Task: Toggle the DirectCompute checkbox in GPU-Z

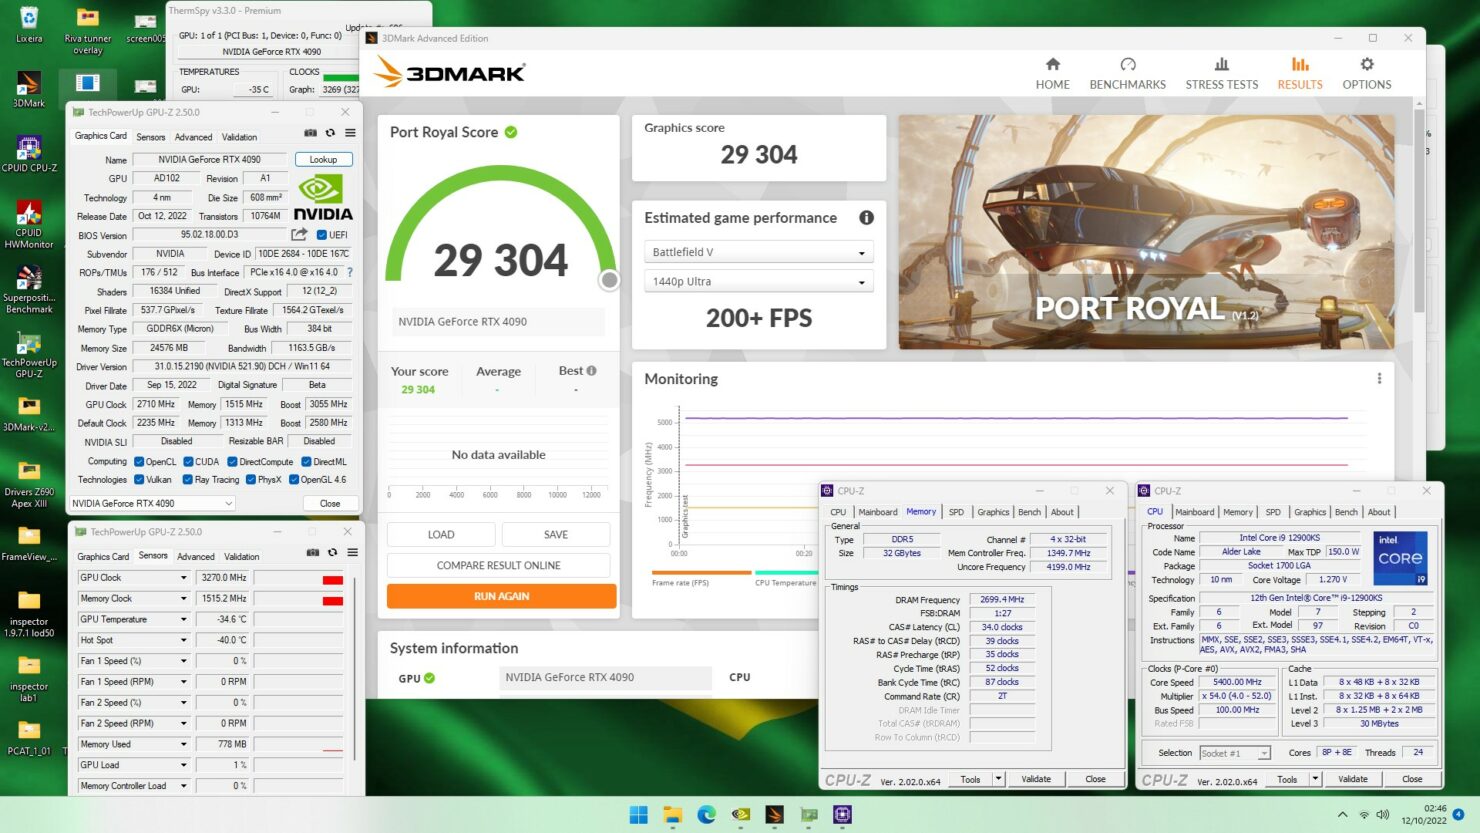Action: click(232, 462)
